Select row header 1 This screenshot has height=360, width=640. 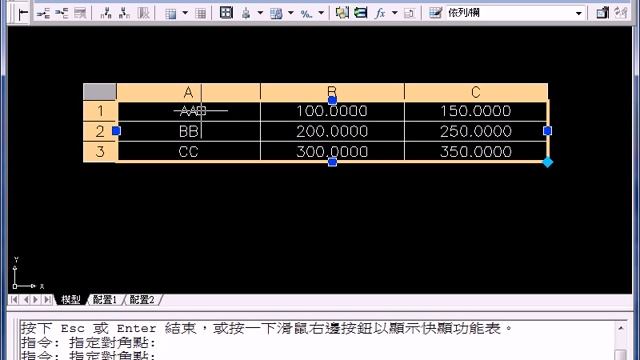[100, 111]
